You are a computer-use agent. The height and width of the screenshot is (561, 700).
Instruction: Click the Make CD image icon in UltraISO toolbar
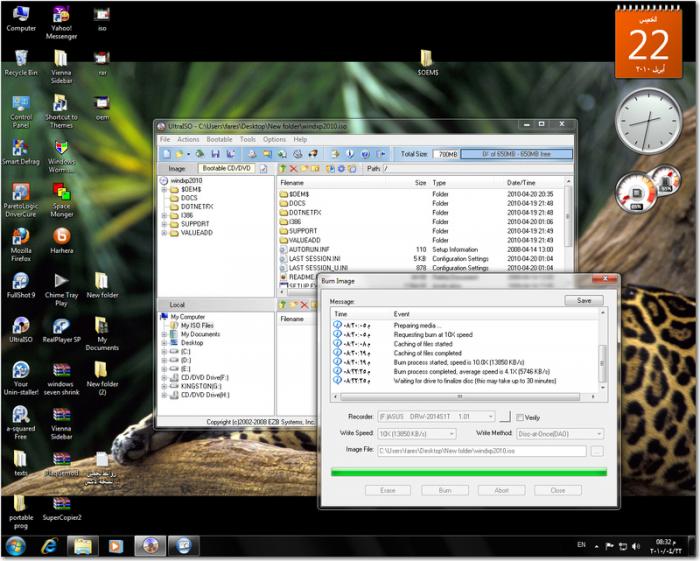coord(252,154)
